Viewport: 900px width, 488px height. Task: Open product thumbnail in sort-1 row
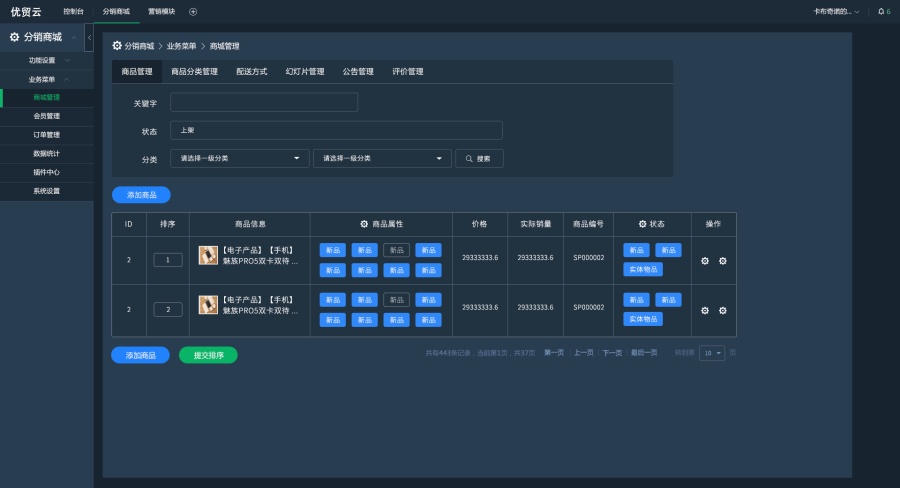coord(208,255)
